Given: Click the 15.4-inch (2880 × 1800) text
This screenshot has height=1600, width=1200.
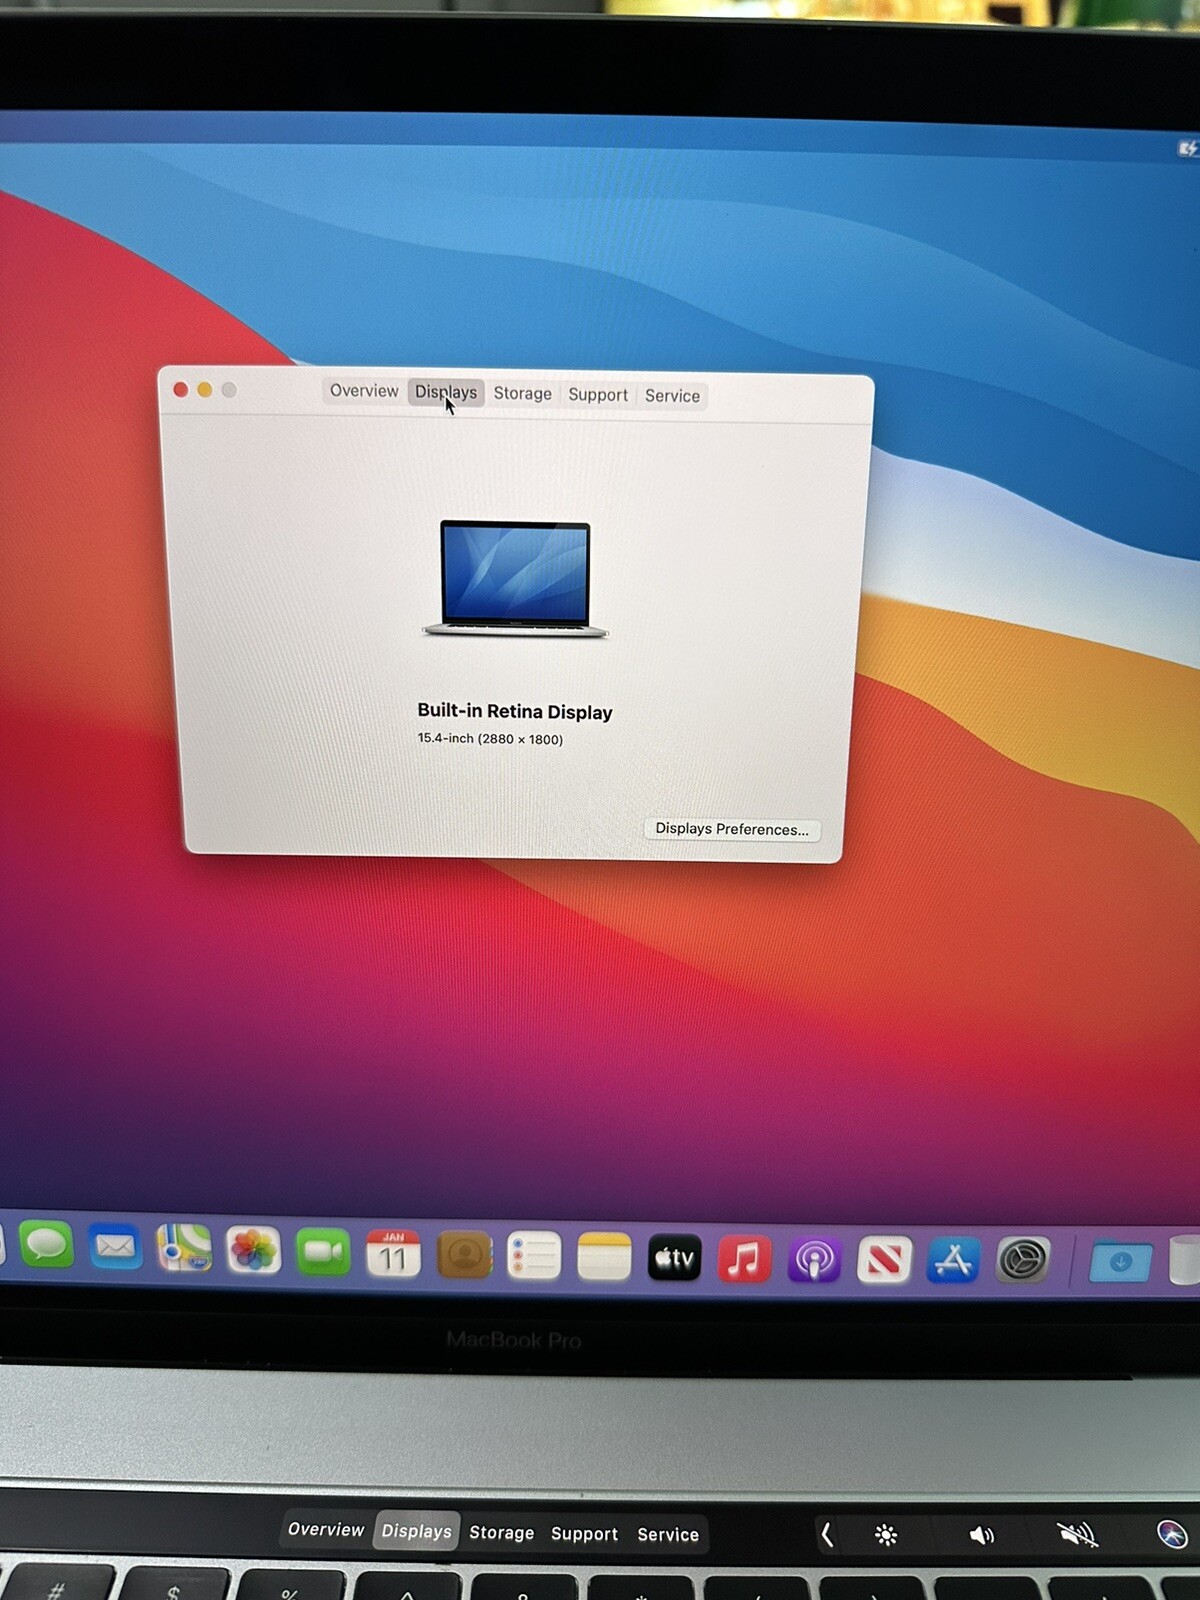Looking at the screenshot, I should click(490, 738).
